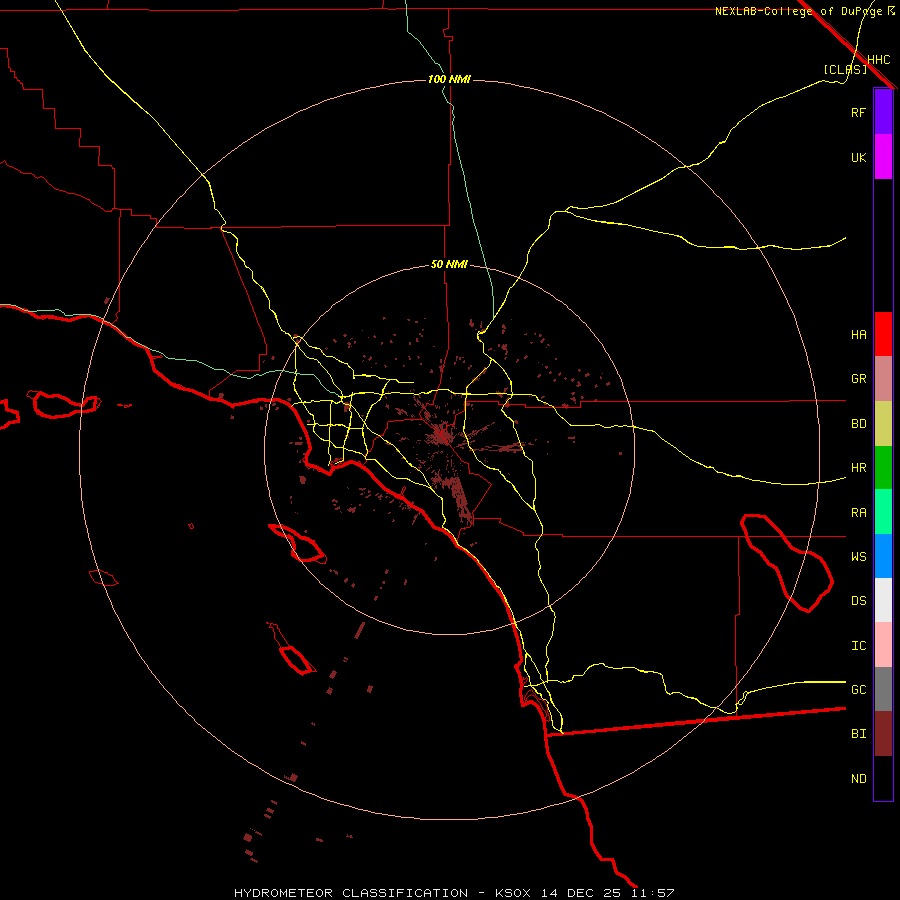Click the HR green legend swatch
900x900 pixels.
tap(883, 468)
